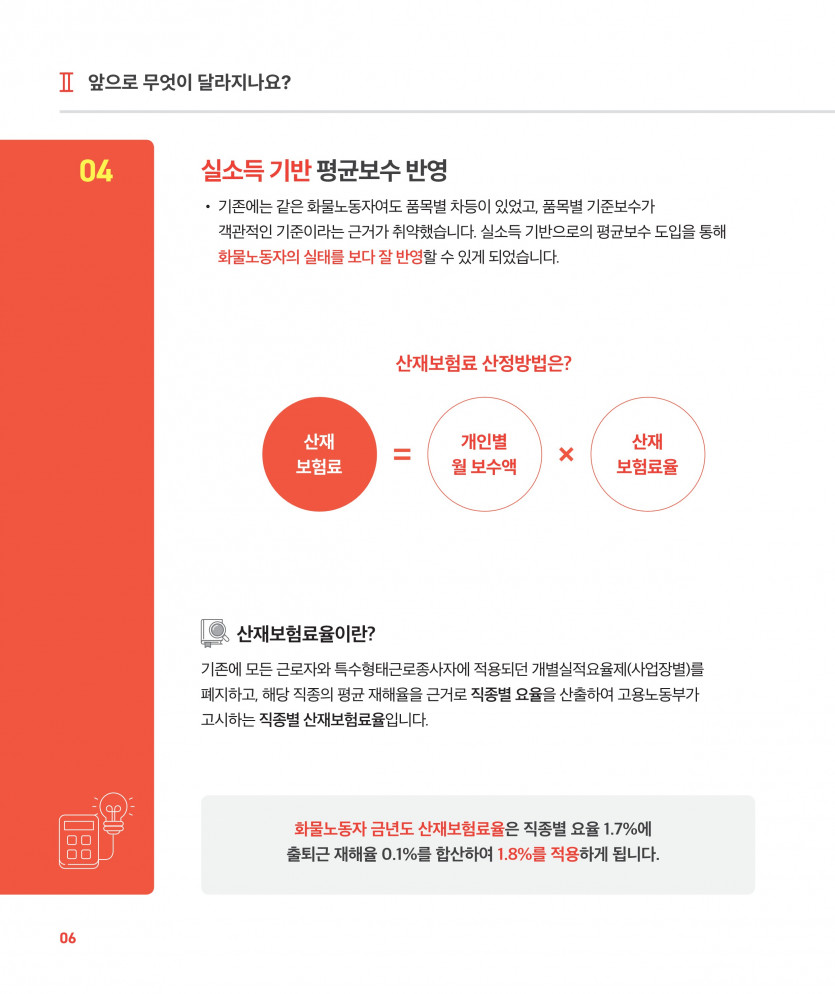835x994 pixels.
Task: Click the red multiplication sign
Action: [x=566, y=454]
